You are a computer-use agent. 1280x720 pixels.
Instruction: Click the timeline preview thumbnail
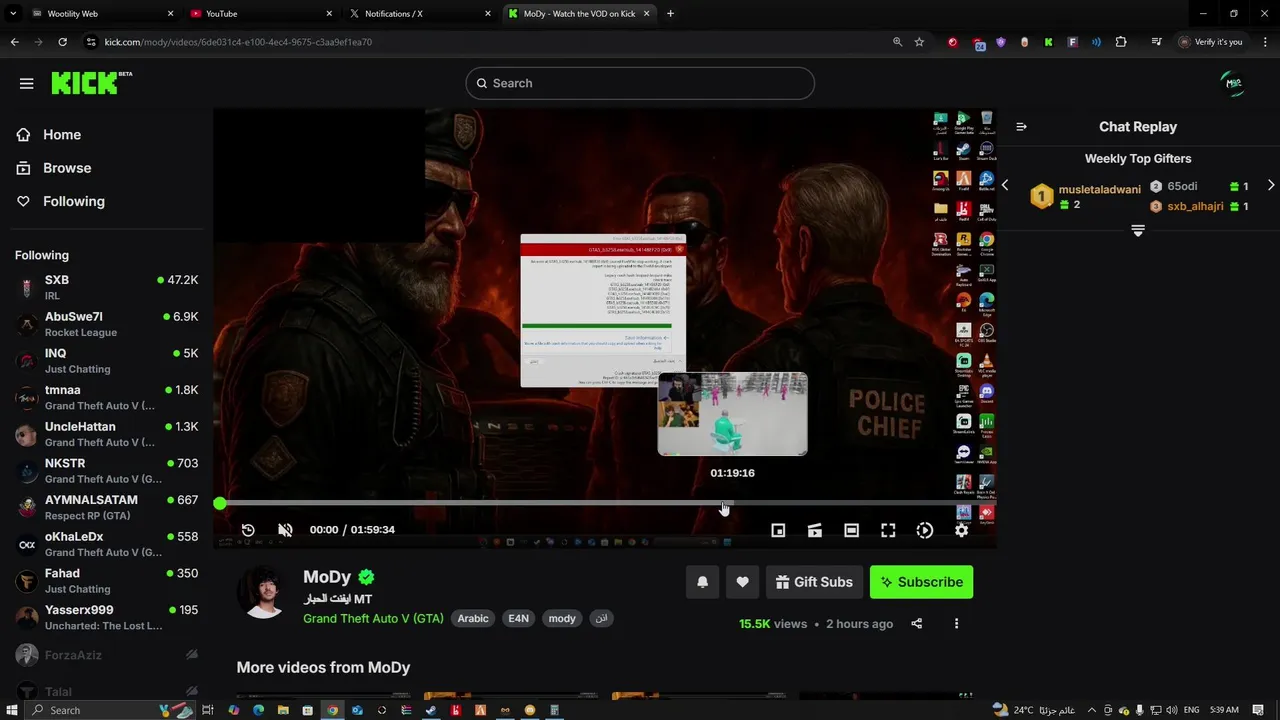point(732,414)
